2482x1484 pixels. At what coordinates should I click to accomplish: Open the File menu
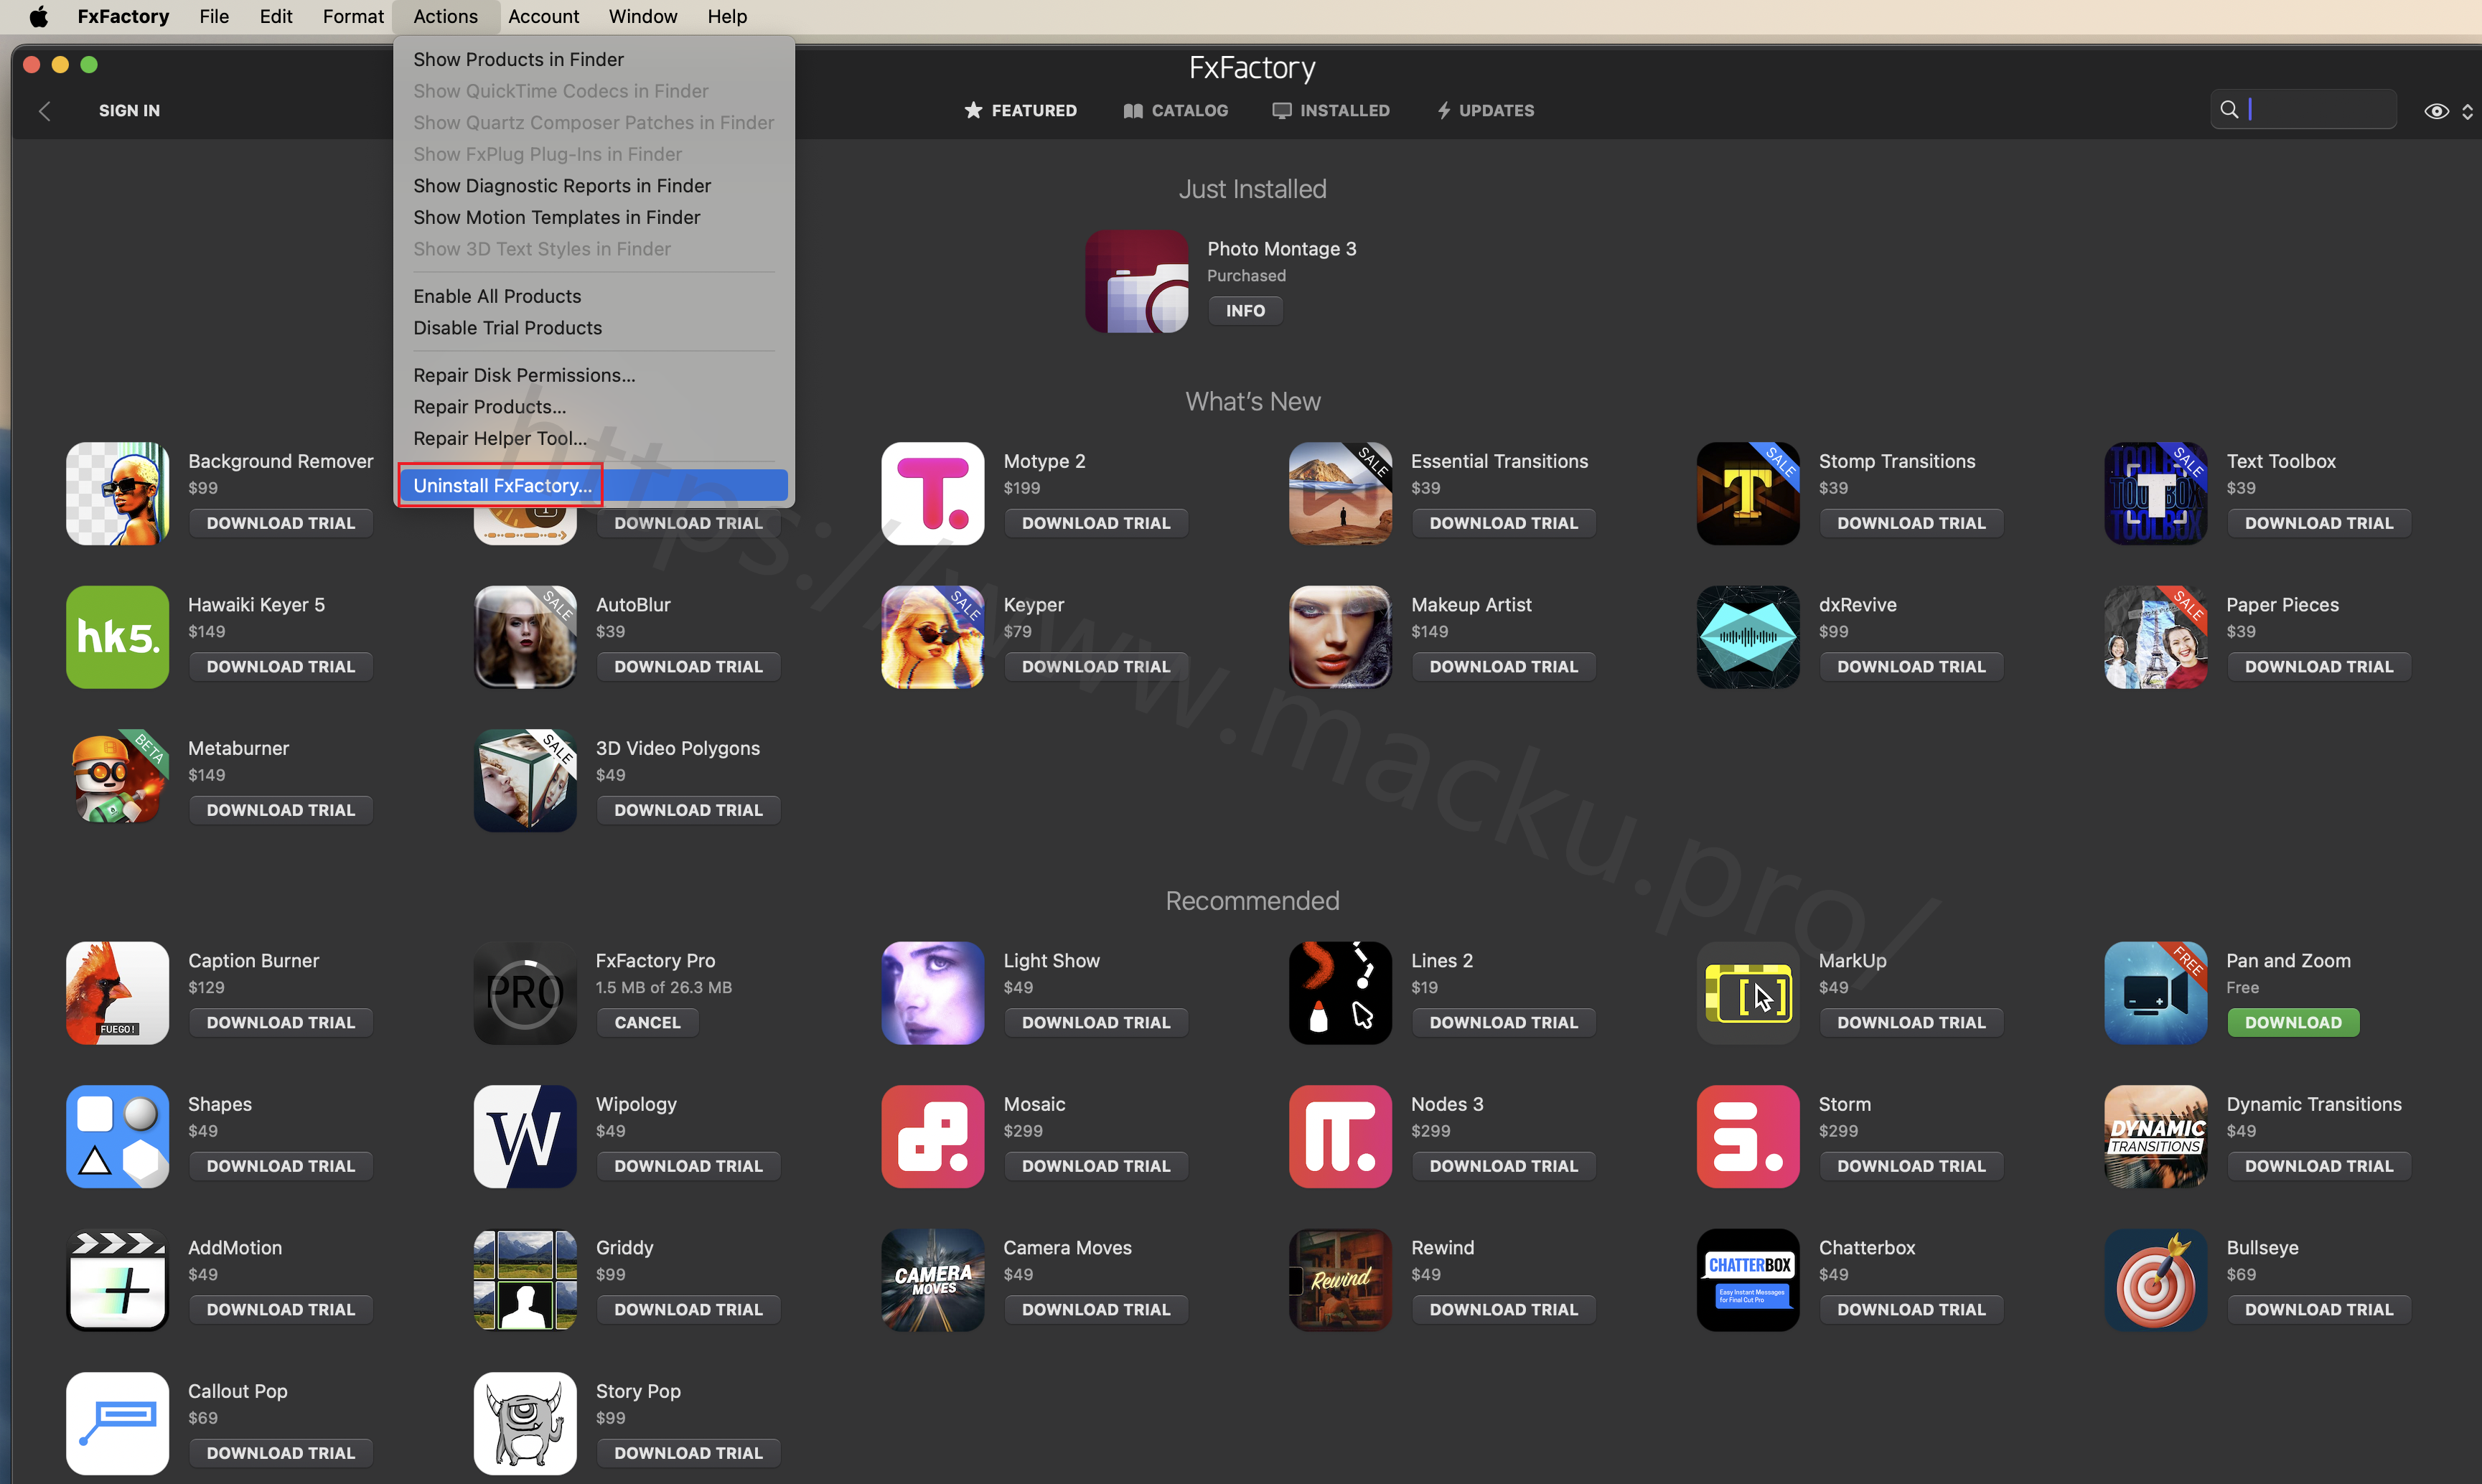click(214, 16)
